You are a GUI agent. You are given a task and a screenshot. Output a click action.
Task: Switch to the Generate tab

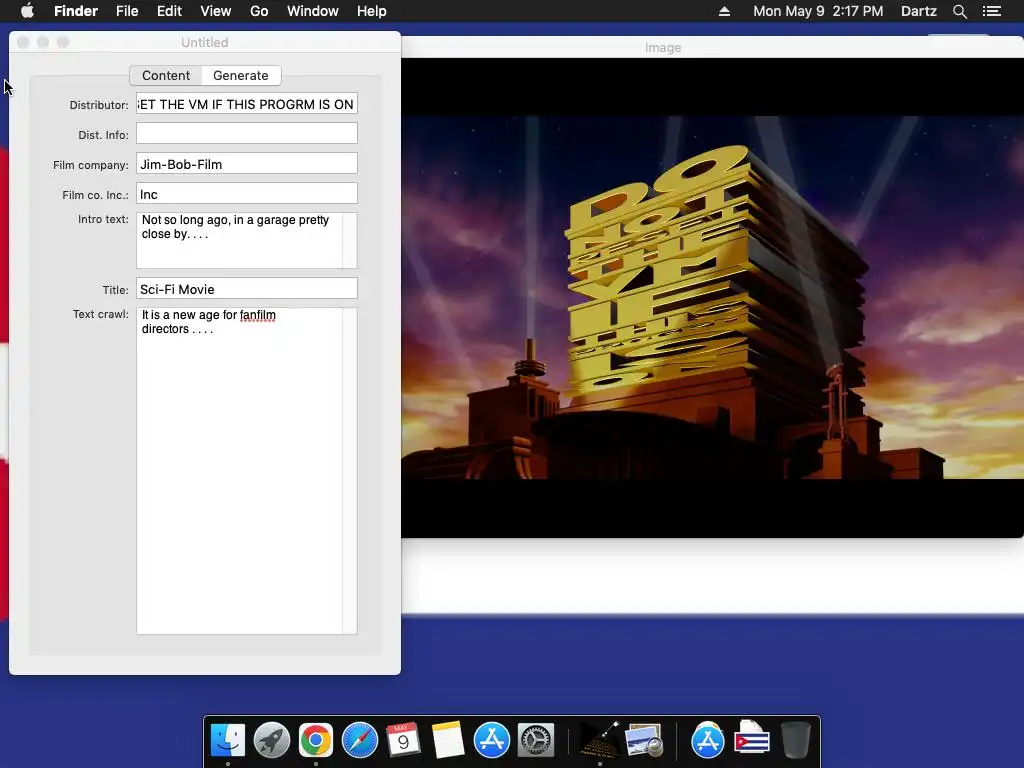click(x=241, y=75)
